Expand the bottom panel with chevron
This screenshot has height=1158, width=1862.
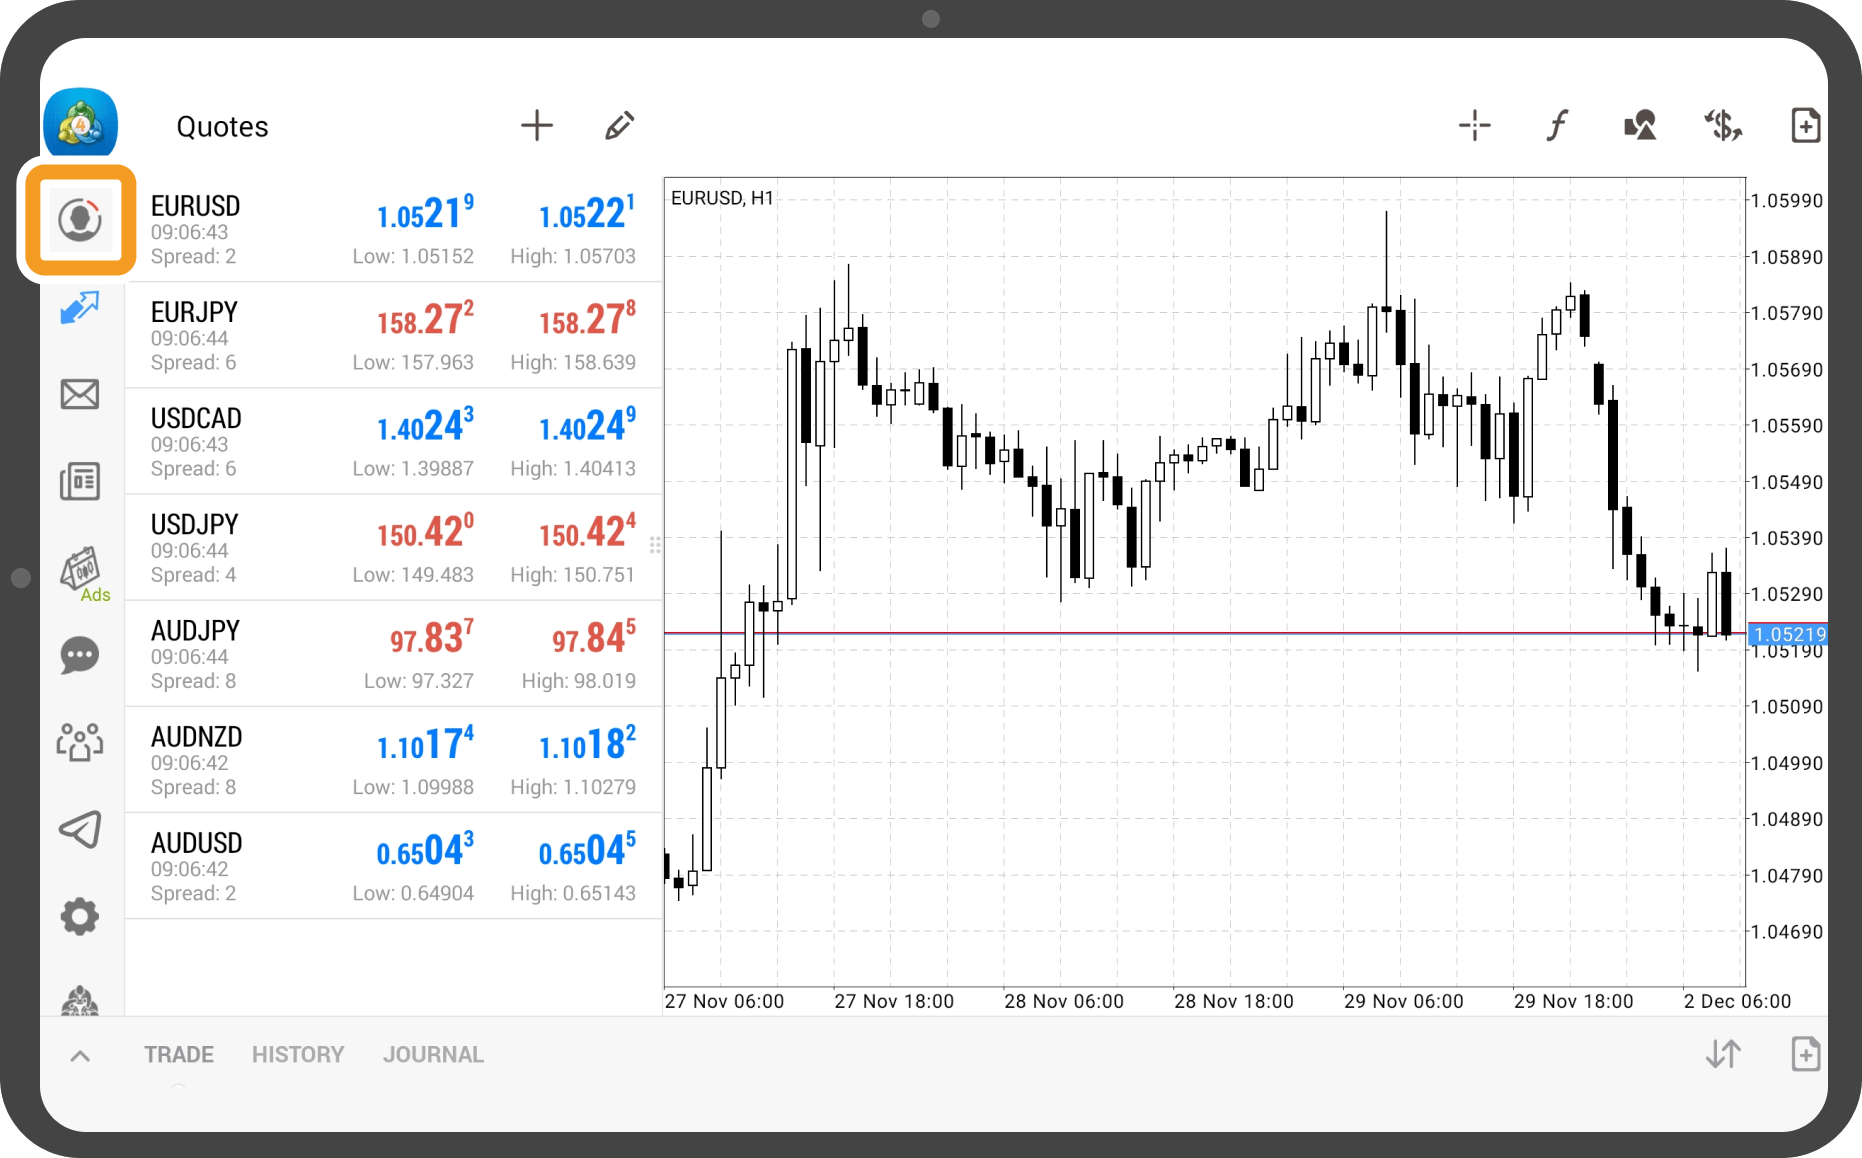[81, 1055]
